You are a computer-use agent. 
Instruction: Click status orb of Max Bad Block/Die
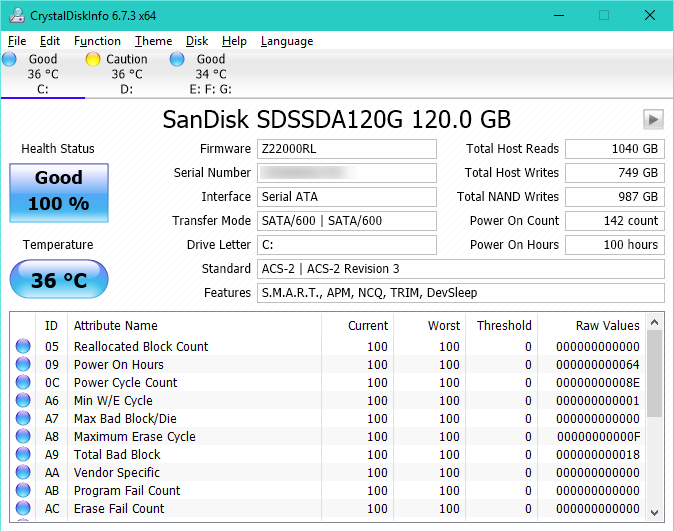(23, 418)
